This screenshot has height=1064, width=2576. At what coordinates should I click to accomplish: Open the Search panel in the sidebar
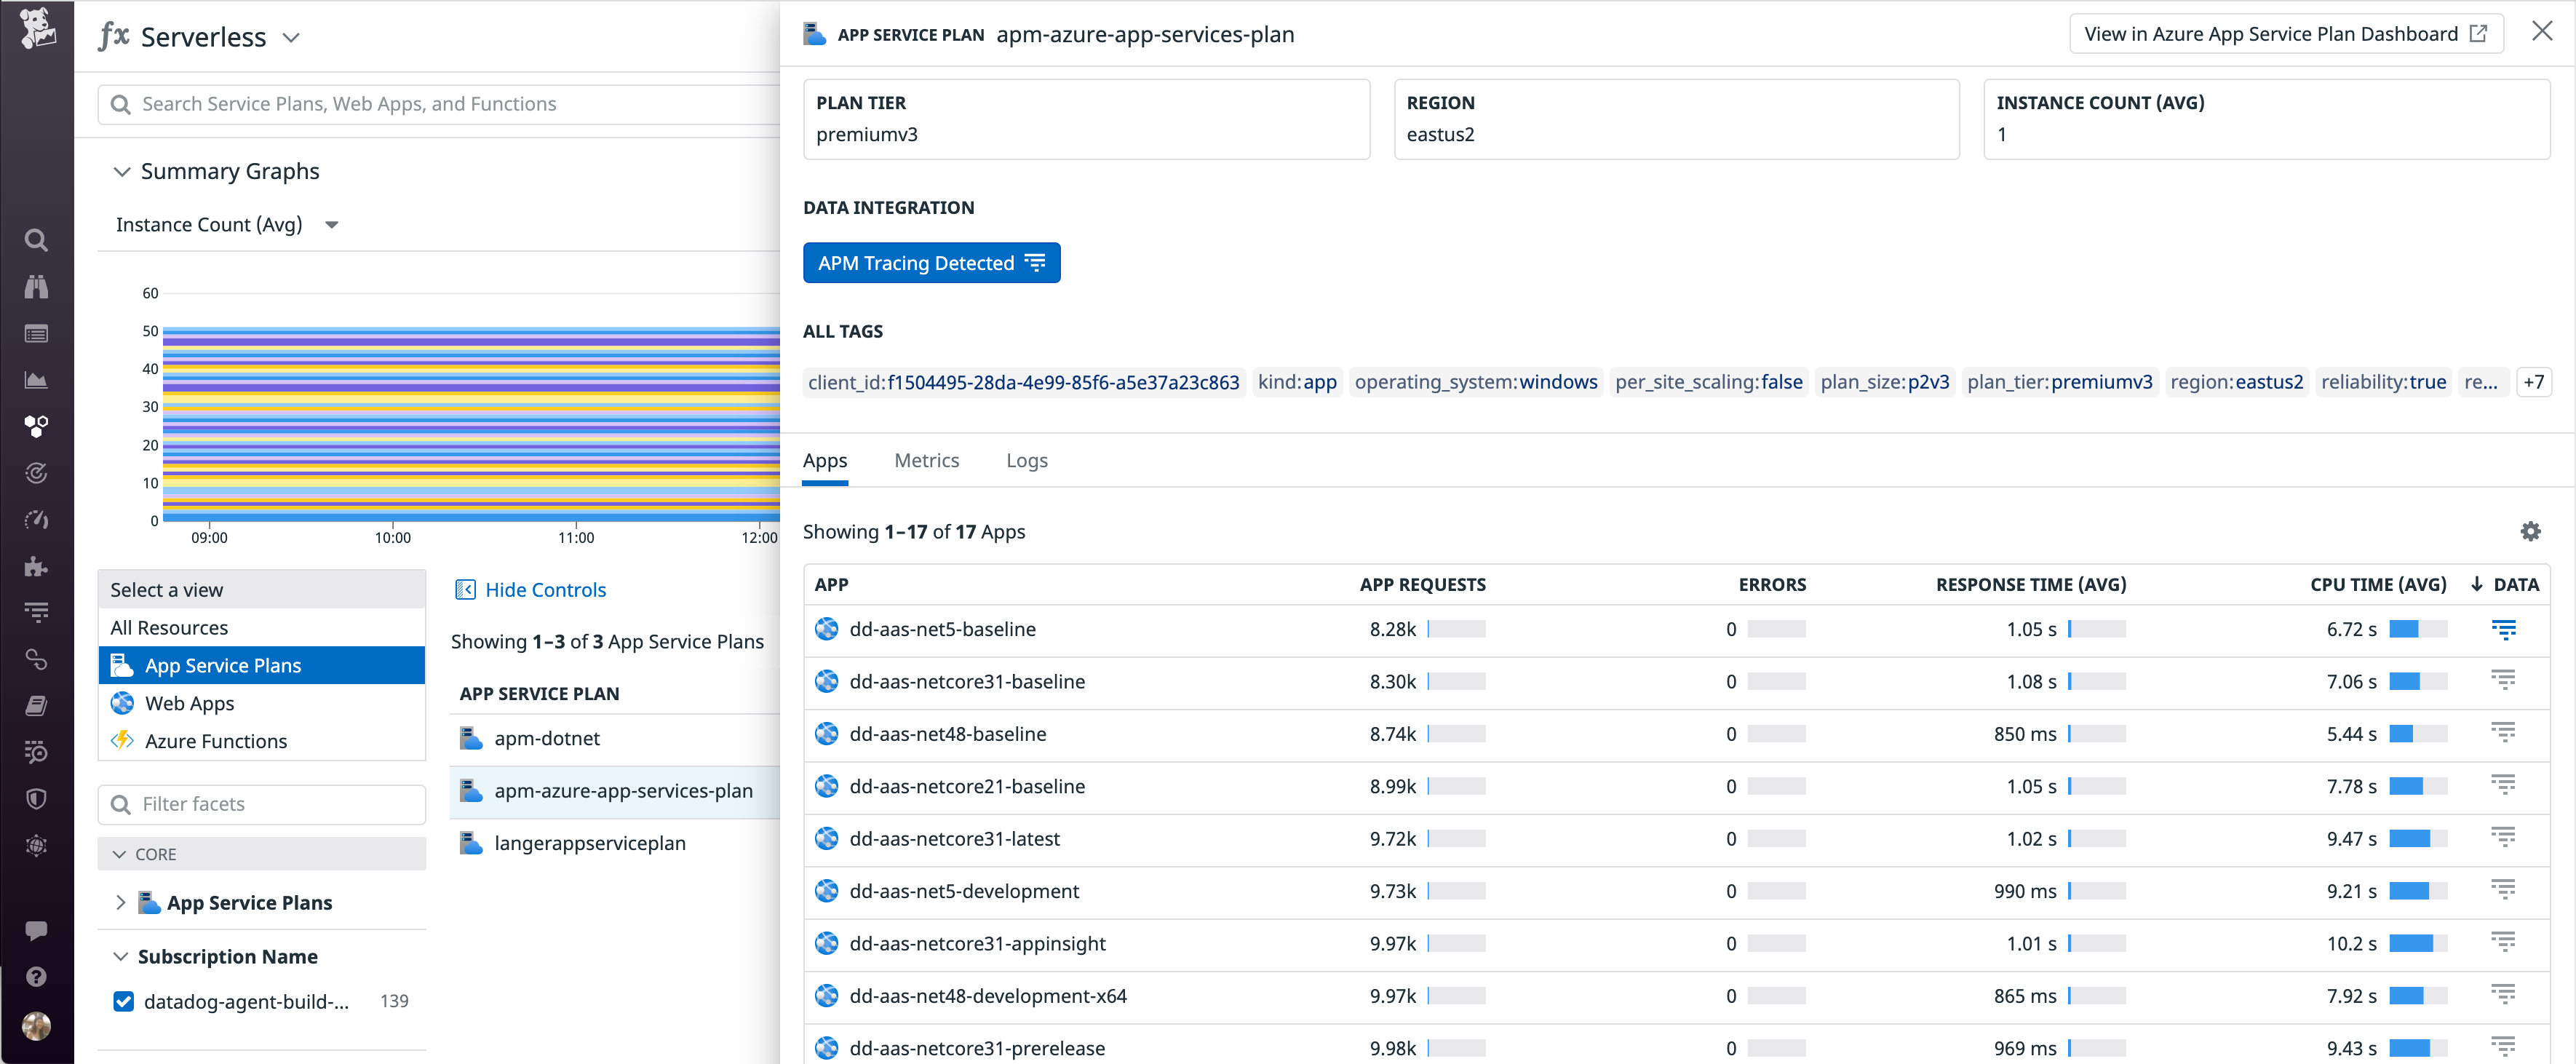(x=36, y=240)
